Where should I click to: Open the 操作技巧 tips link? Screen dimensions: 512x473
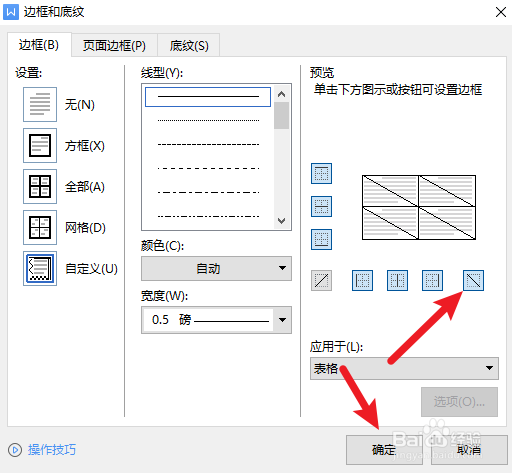[52, 450]
